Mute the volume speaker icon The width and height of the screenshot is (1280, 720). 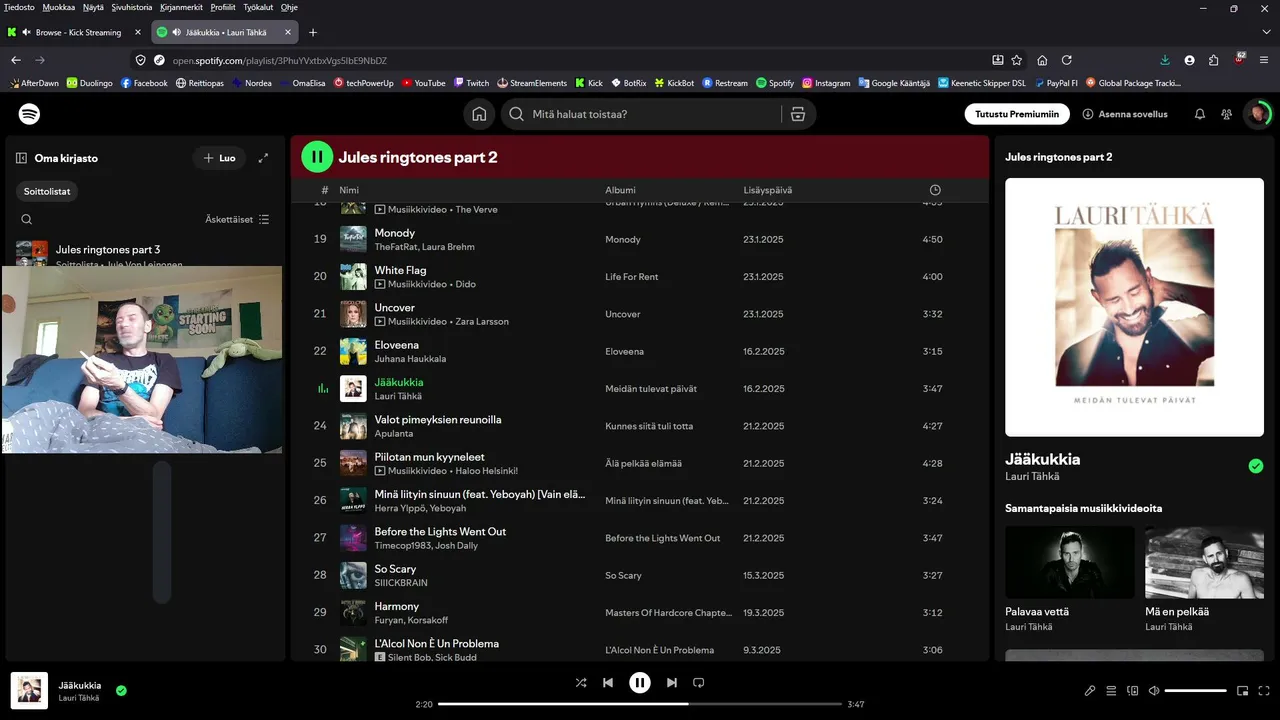(1153, 690)
